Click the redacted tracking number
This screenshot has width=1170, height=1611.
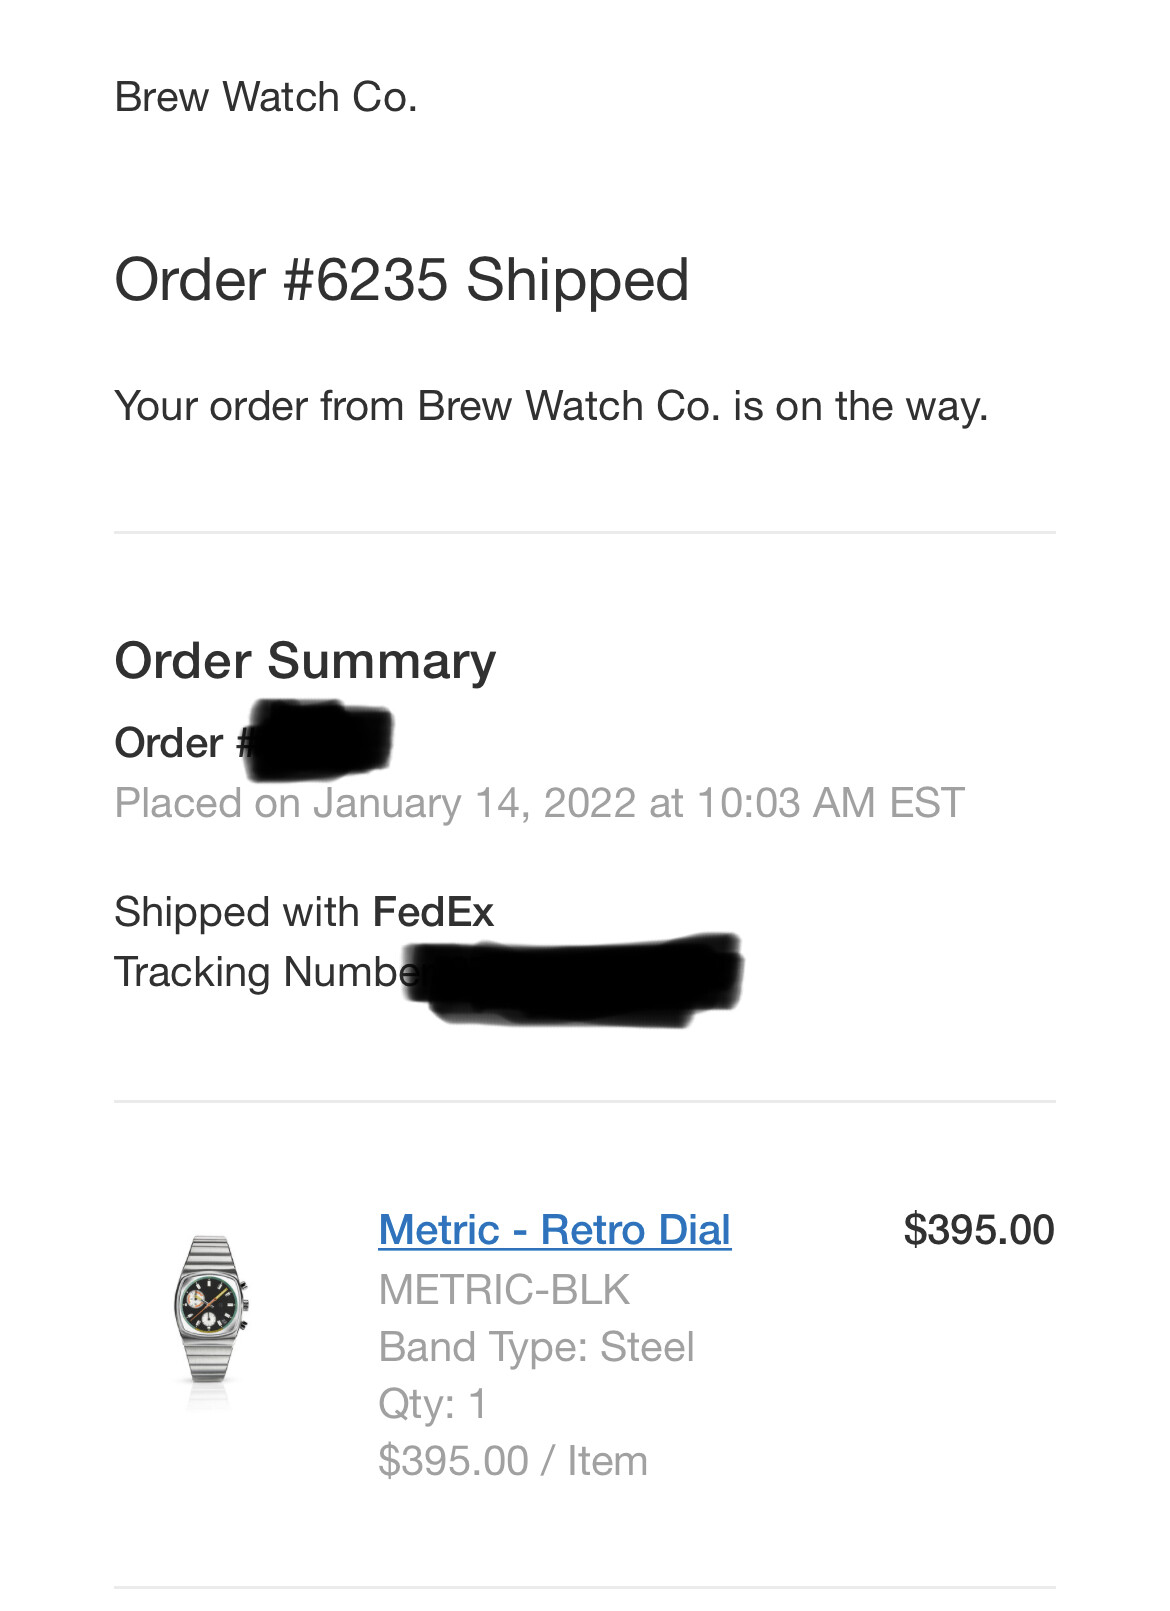585,978
